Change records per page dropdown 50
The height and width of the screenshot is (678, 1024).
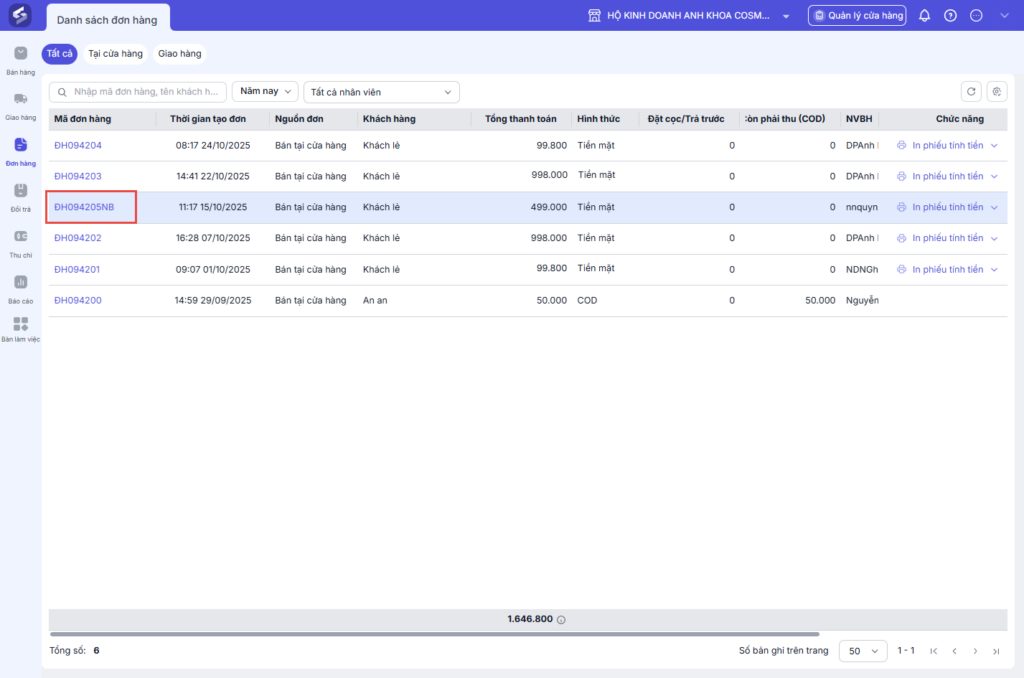pyautogui.click(x=862, y=651)
